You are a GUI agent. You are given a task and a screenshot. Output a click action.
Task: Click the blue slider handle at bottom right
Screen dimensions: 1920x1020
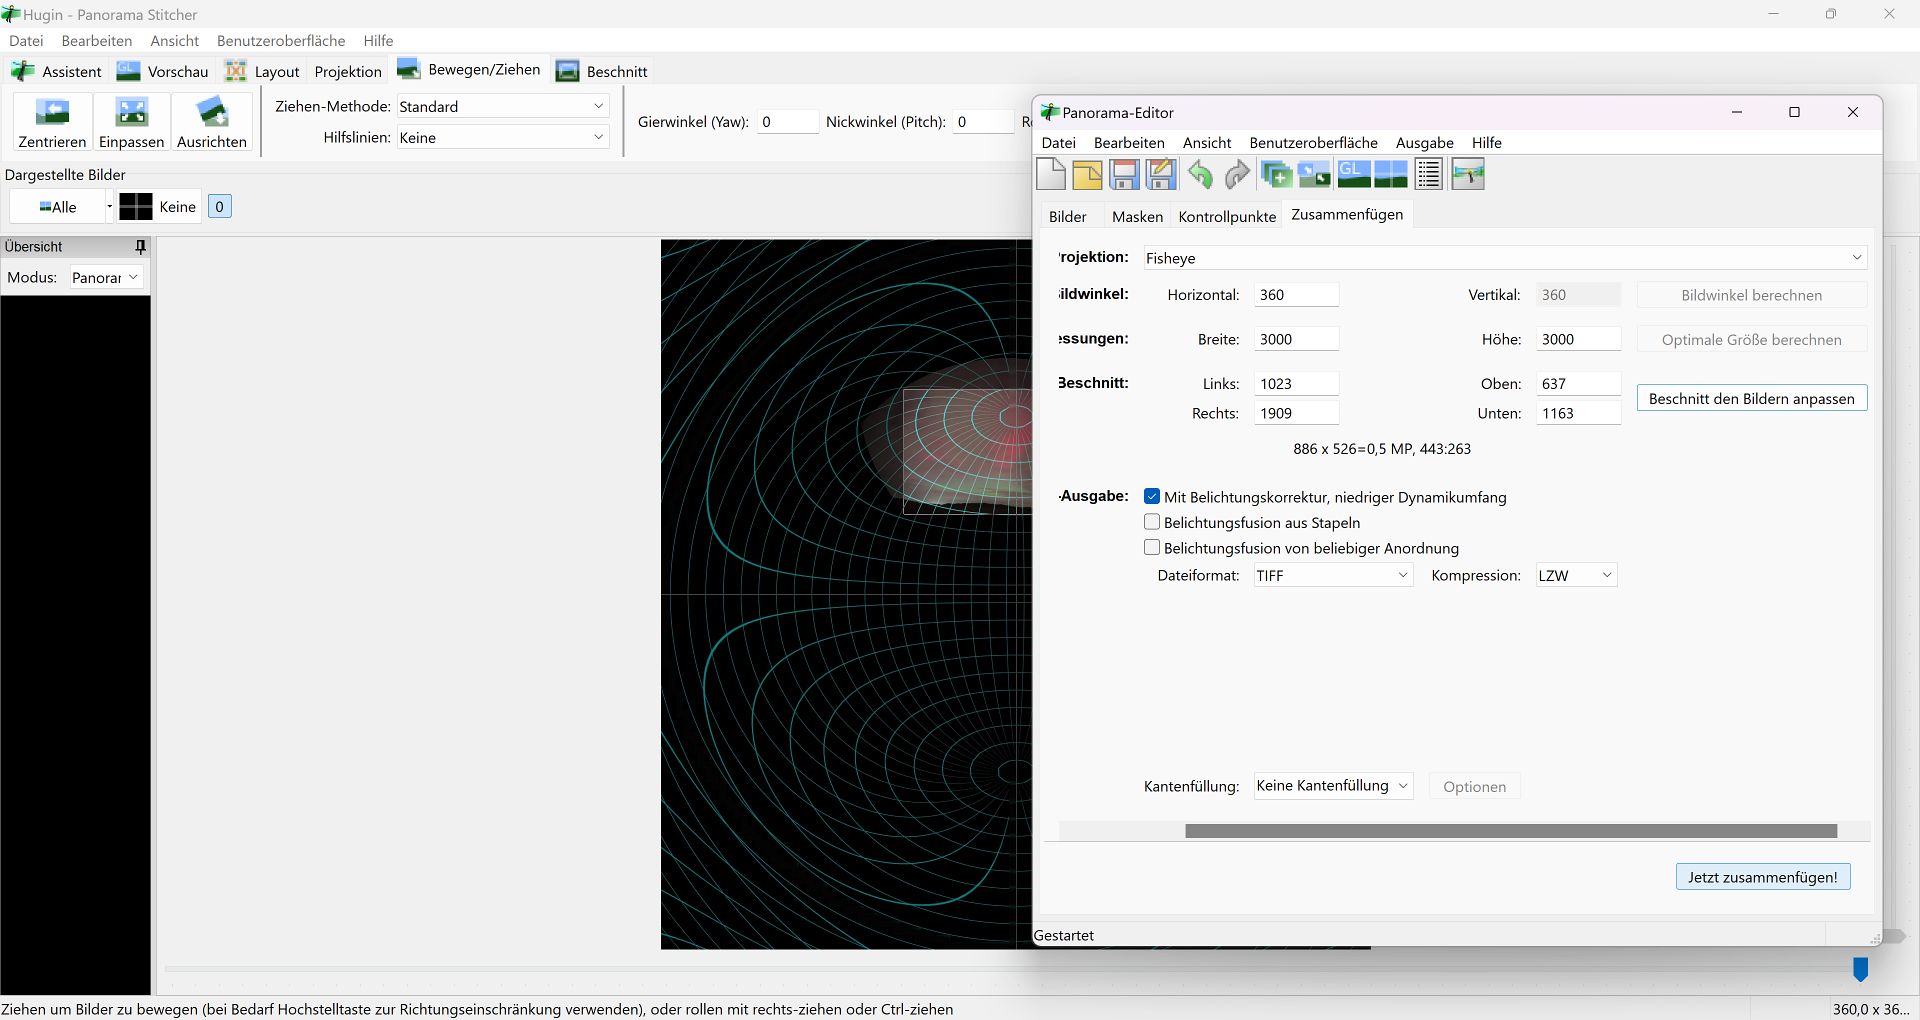pos(1860,969)
